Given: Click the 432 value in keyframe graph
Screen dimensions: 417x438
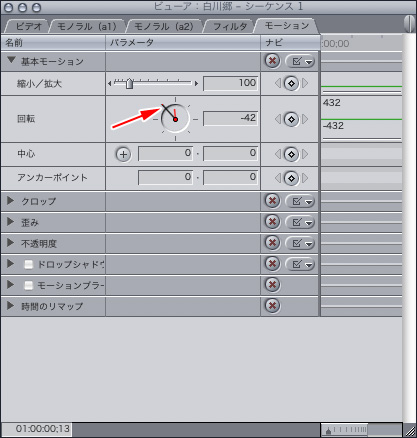Looking at the screenshot, I should pyautogui.click(x=332, y=103).
